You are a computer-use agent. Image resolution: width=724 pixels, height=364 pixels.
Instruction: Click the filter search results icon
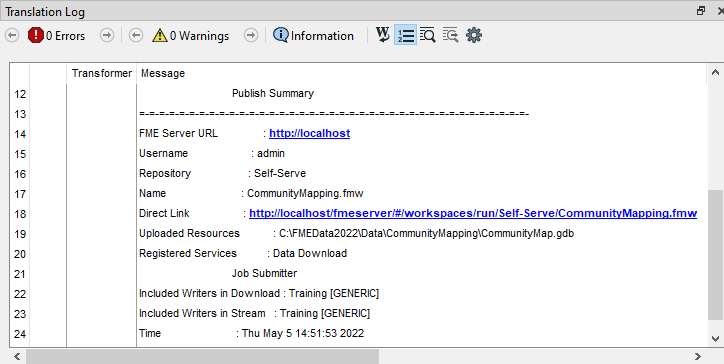tap(451, 35)
